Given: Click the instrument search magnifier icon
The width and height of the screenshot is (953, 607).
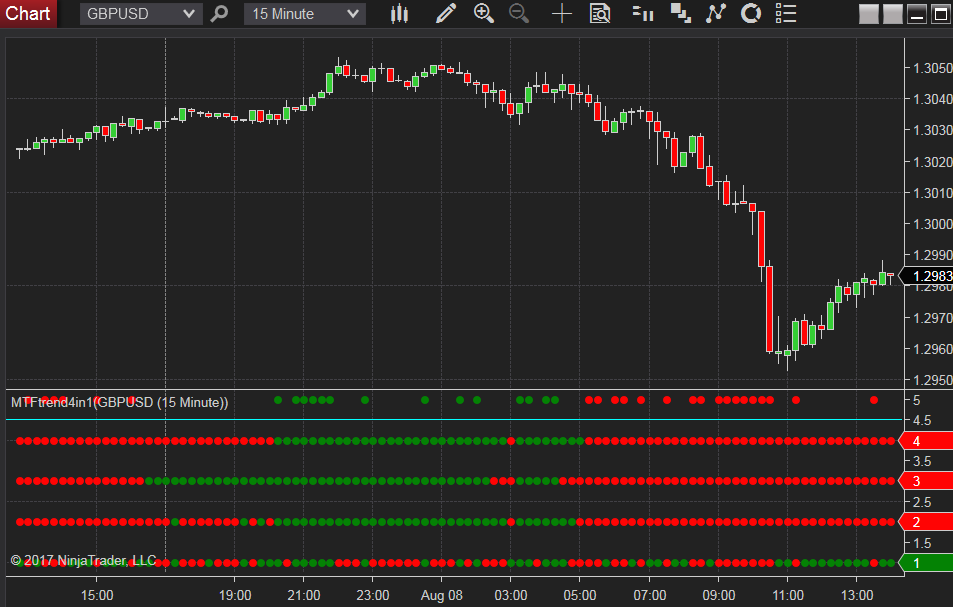Looking at the screenshot, I should 219,14.
